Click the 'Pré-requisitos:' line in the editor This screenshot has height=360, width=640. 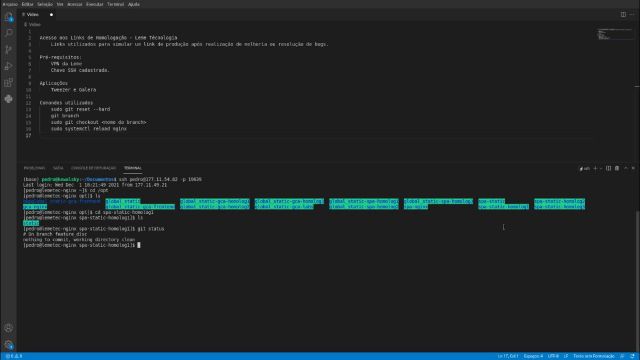tap(60, 57)
